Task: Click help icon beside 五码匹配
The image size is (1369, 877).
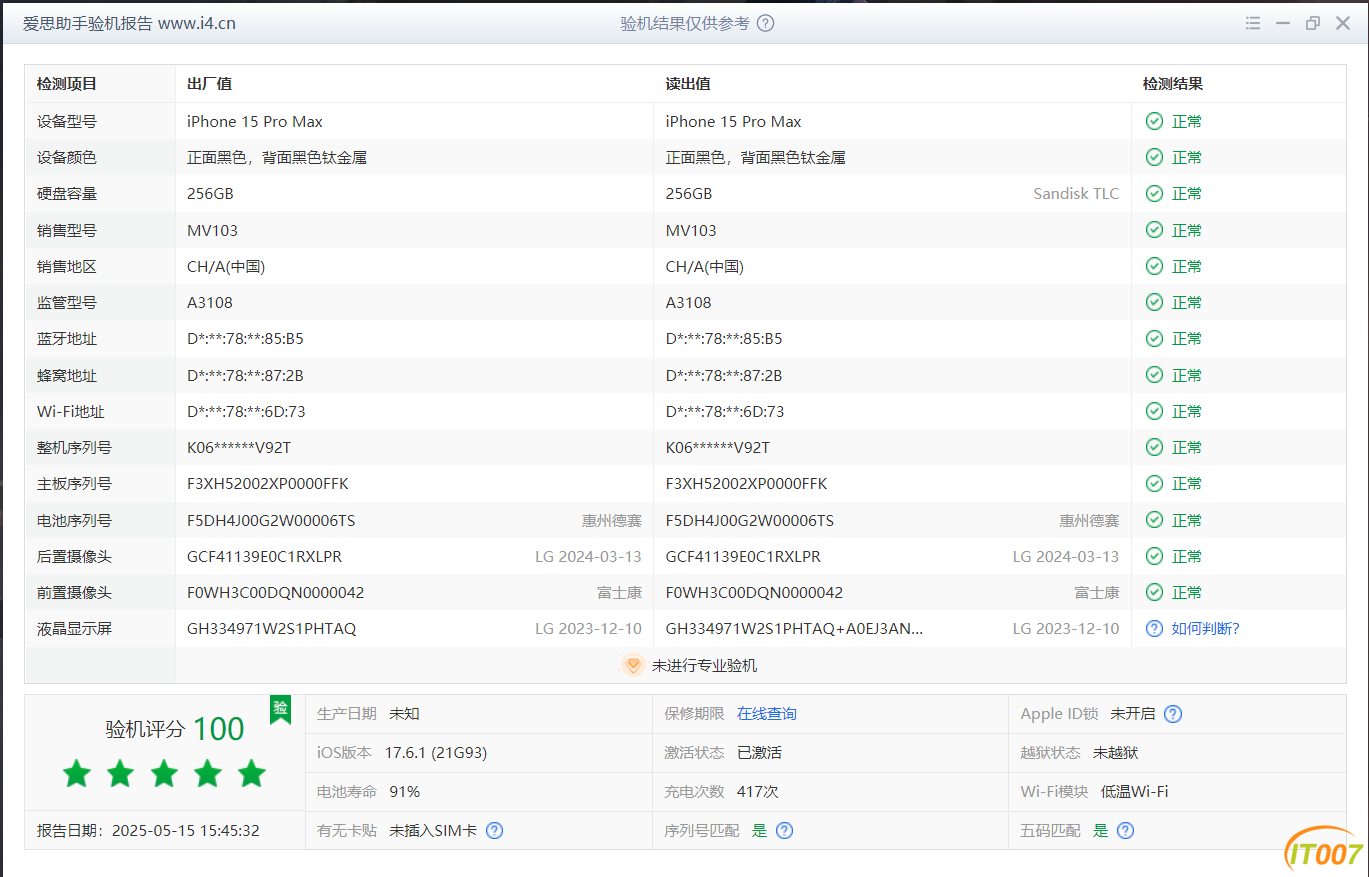Action: (1125, 831)
